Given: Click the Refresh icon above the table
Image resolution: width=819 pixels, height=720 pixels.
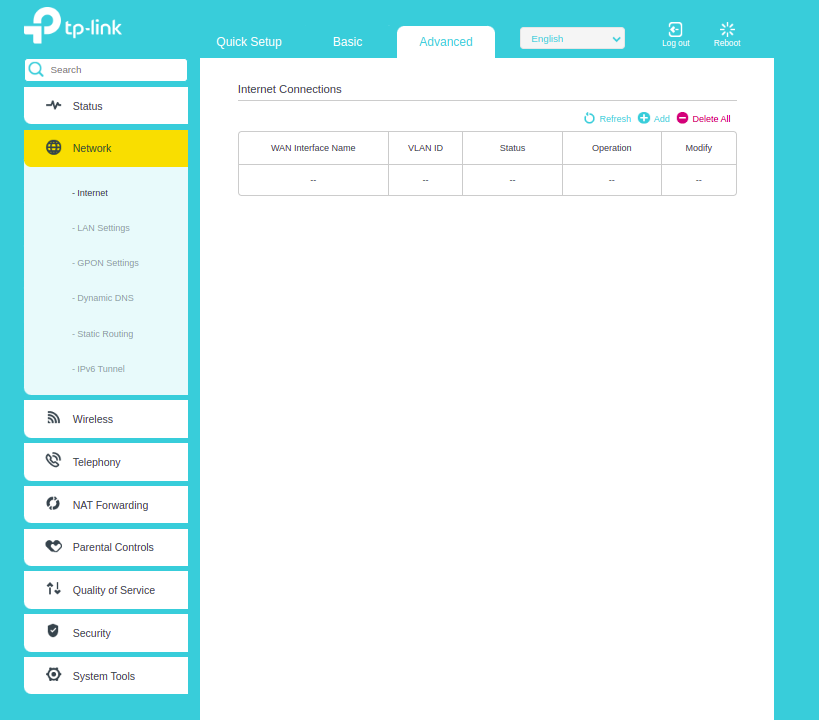Looking at the screenshot, I should click(x=590, y=118).
